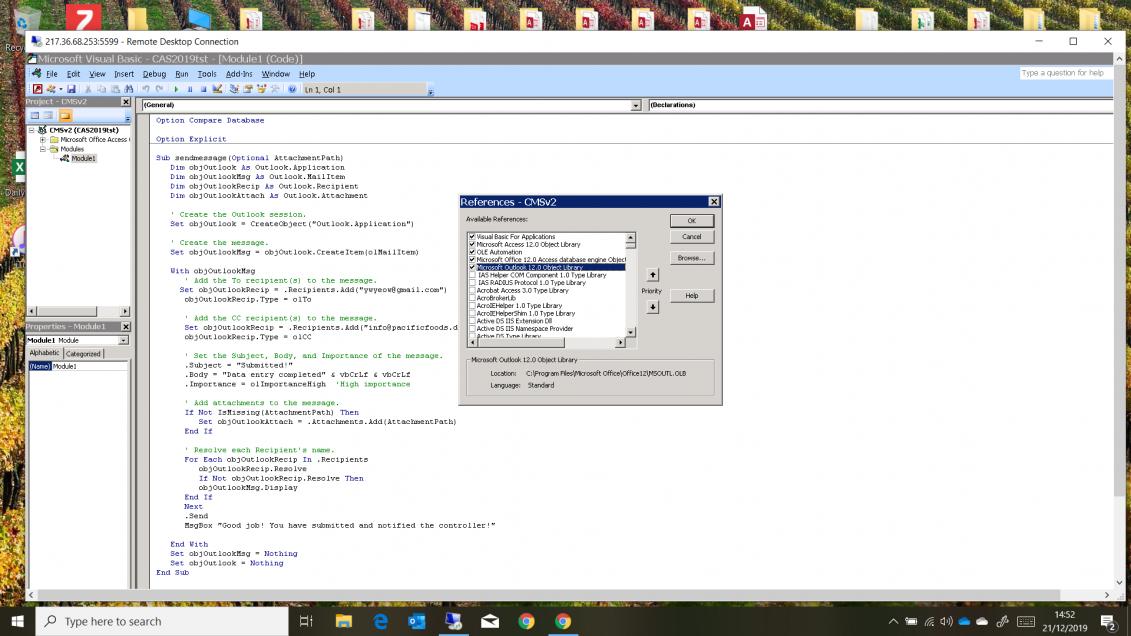Image resolution: width=1131 pixels, height=636 pixels.
Task: Open the Object Browser toolbar icon
Action: click(261, 89)
